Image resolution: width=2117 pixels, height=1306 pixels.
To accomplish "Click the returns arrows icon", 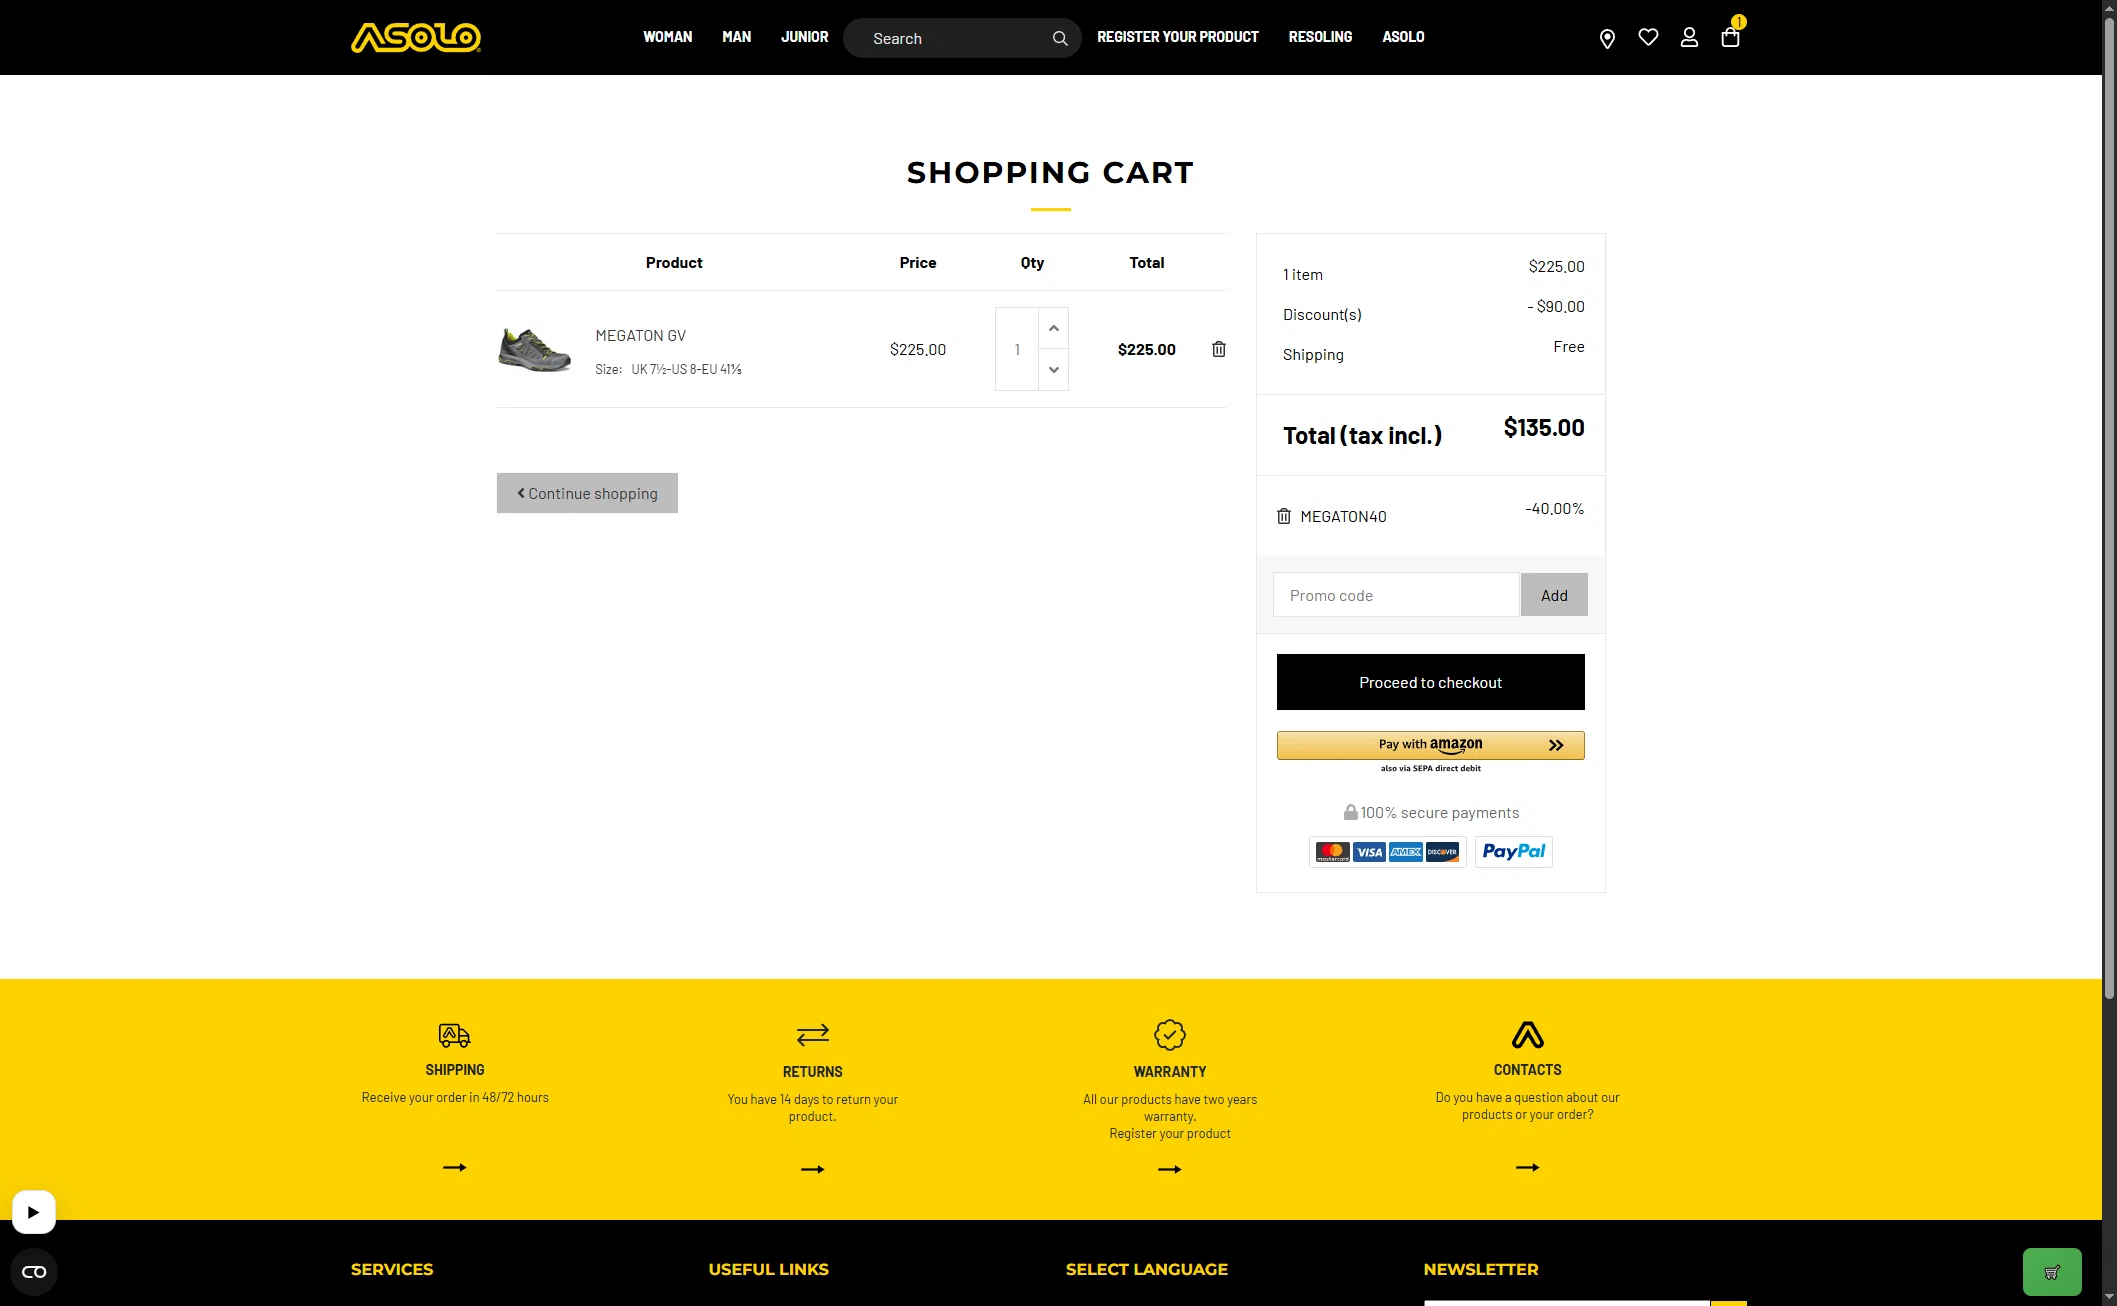I will coord(813,1034).
